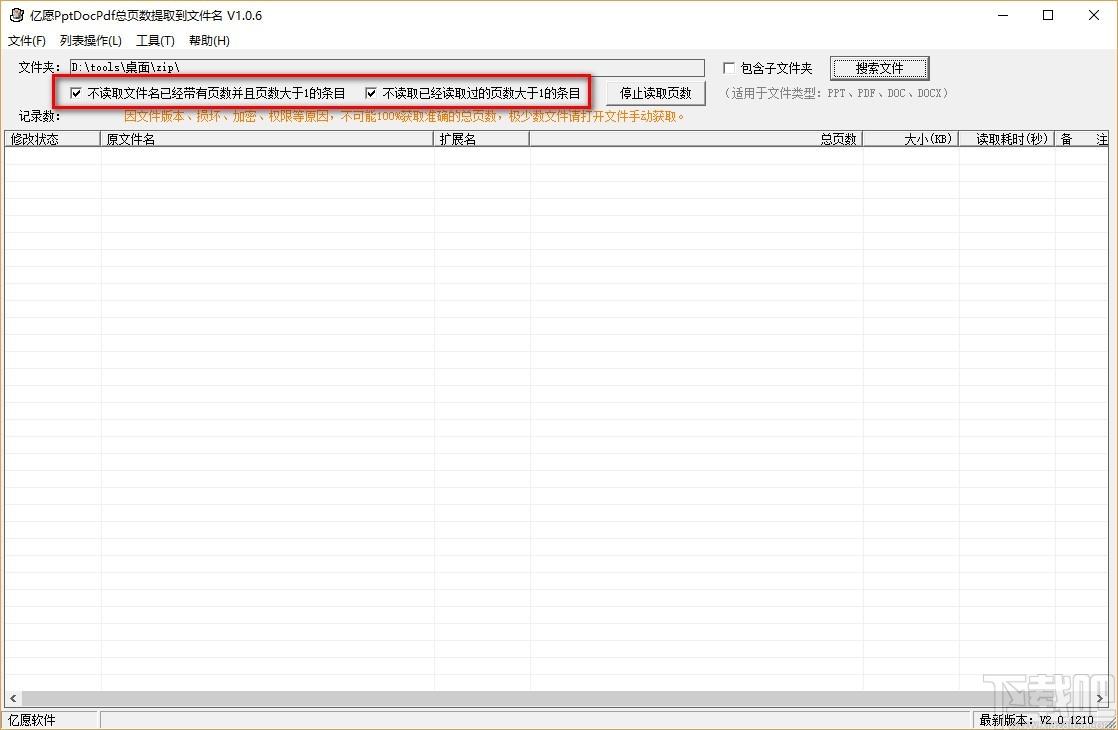
Task: Close the application window
Action: click(x=1094, y=15)
